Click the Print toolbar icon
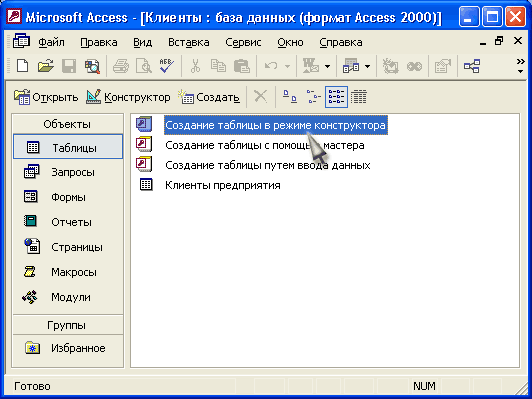532x399 pixels. tap(121, 65)
